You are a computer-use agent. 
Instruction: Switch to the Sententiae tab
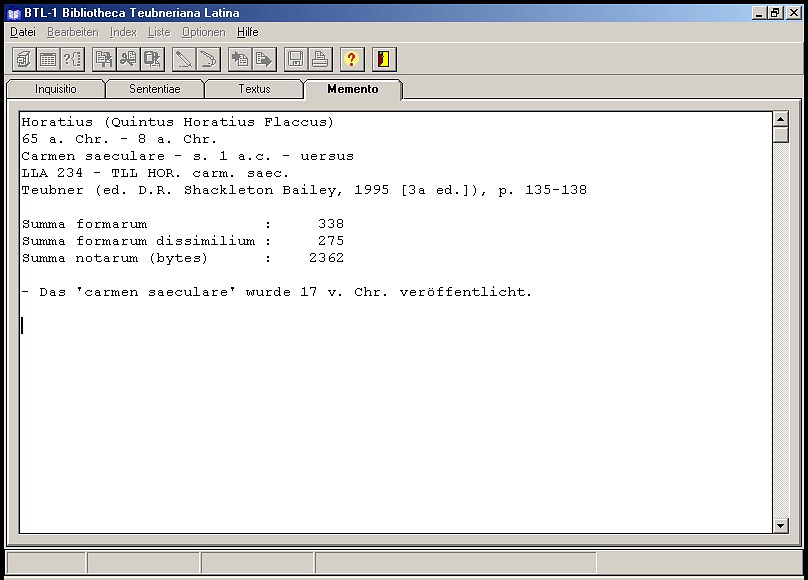[x=155, y=89]
